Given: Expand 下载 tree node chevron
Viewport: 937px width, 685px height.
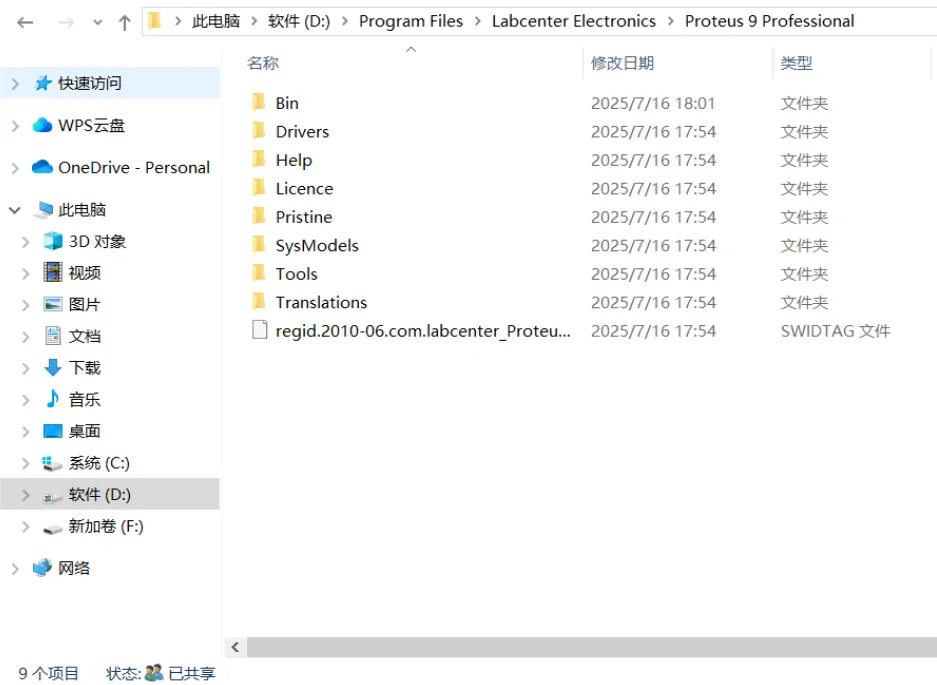Looking at the screenshot, I should tap(26, 368).
